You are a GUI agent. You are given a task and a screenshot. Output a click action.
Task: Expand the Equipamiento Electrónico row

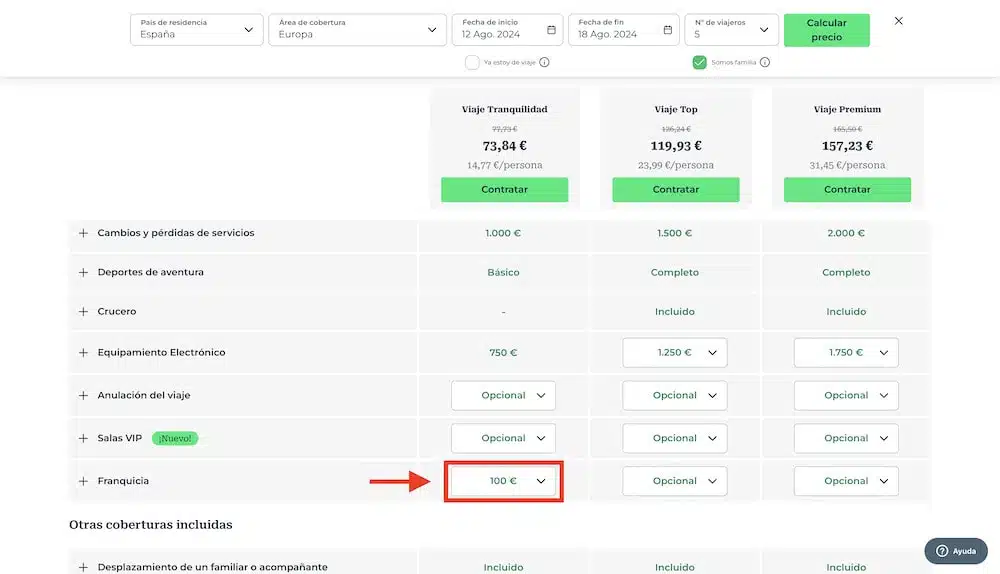tap(83, 353)
